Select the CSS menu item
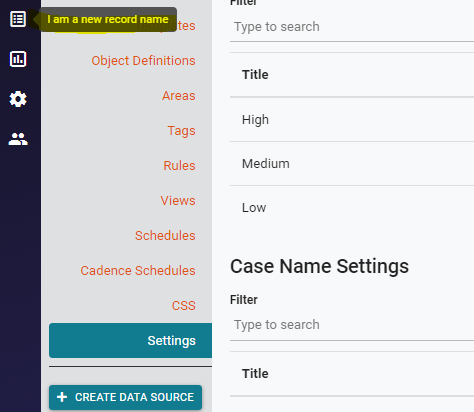474x412 pixels. pos(184,306)
